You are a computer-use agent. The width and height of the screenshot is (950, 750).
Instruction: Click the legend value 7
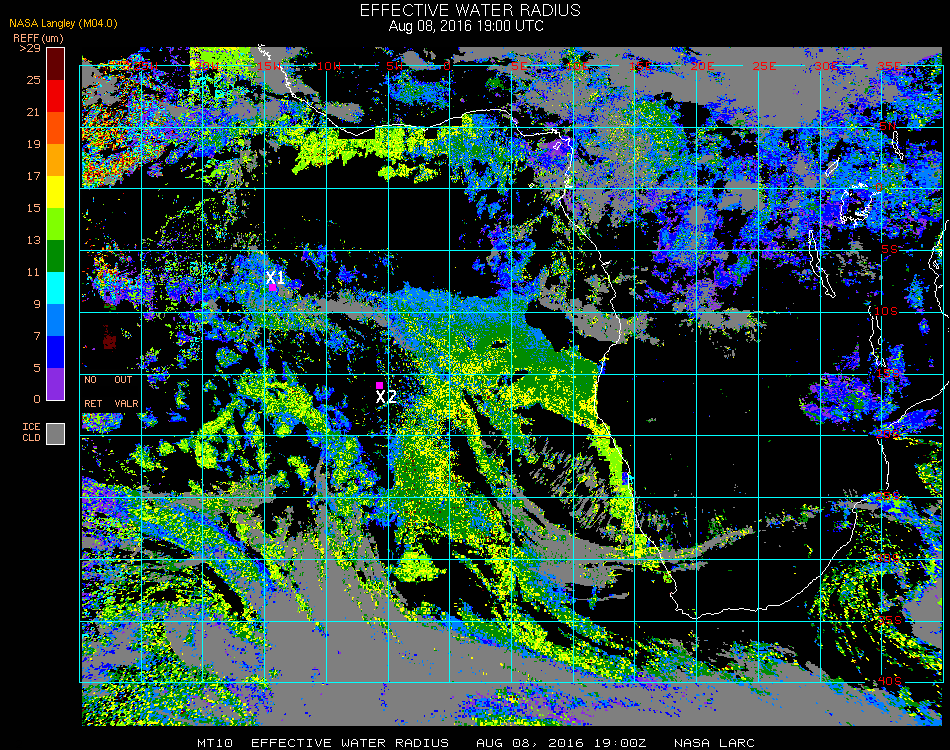37,336
